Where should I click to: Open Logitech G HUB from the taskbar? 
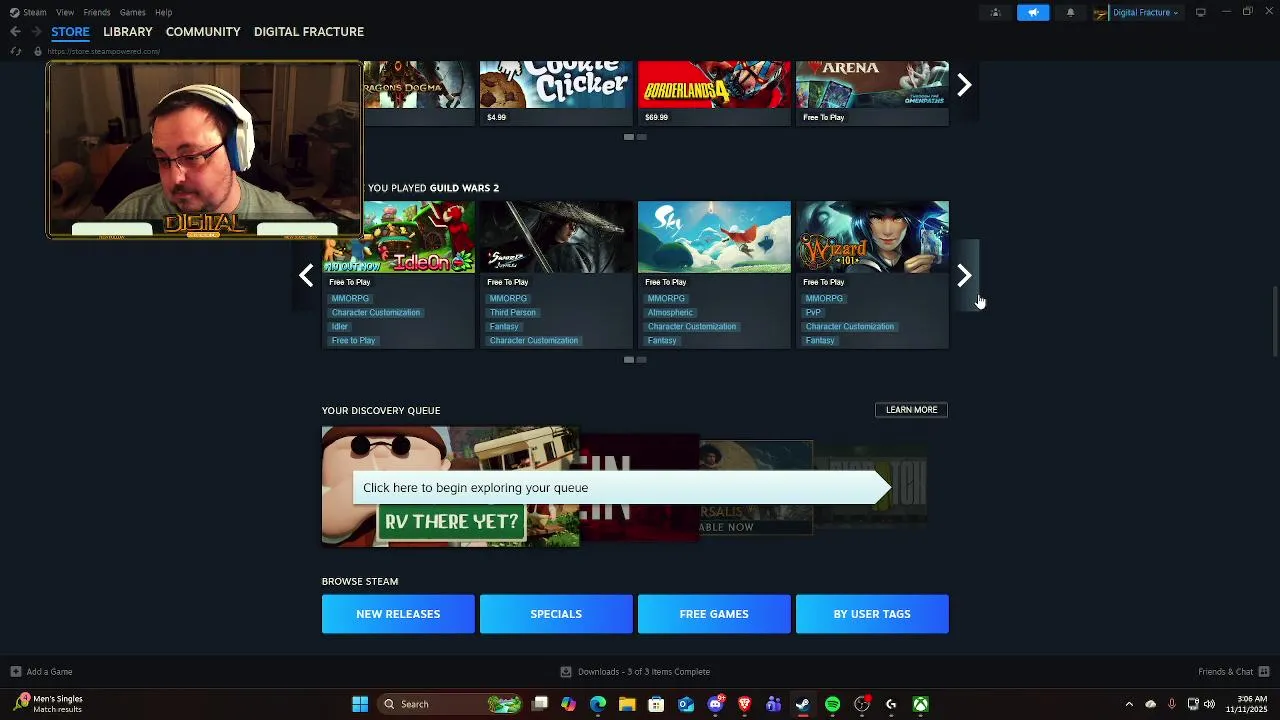click(891, 704)
